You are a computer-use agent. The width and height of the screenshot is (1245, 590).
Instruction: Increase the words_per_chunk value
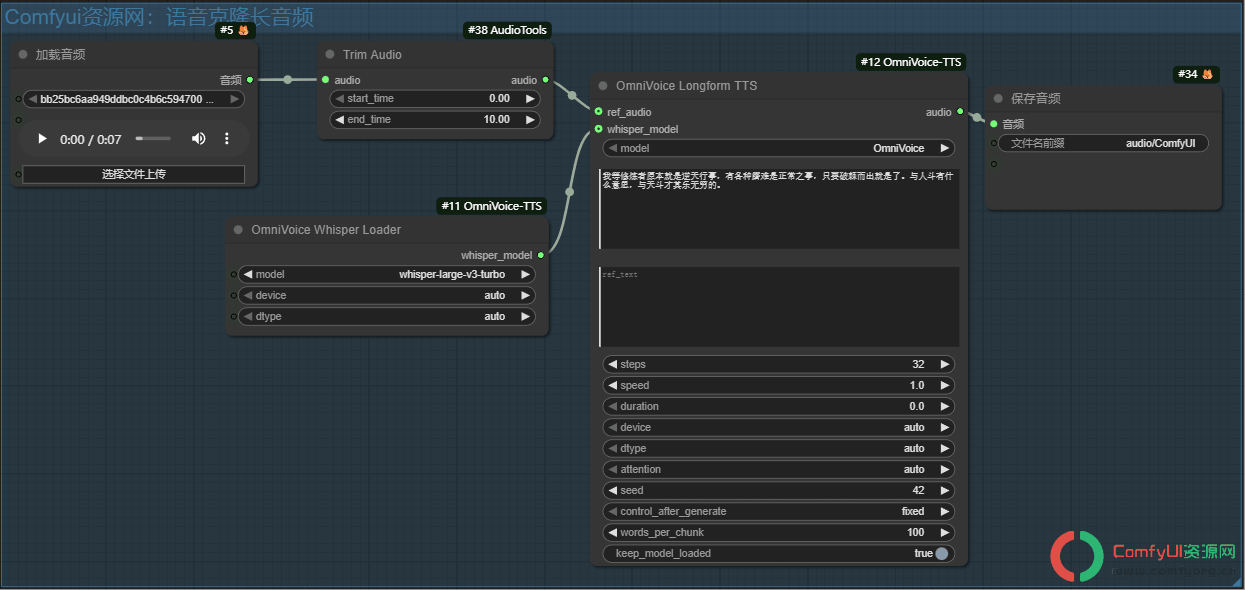tap(944, 532)
